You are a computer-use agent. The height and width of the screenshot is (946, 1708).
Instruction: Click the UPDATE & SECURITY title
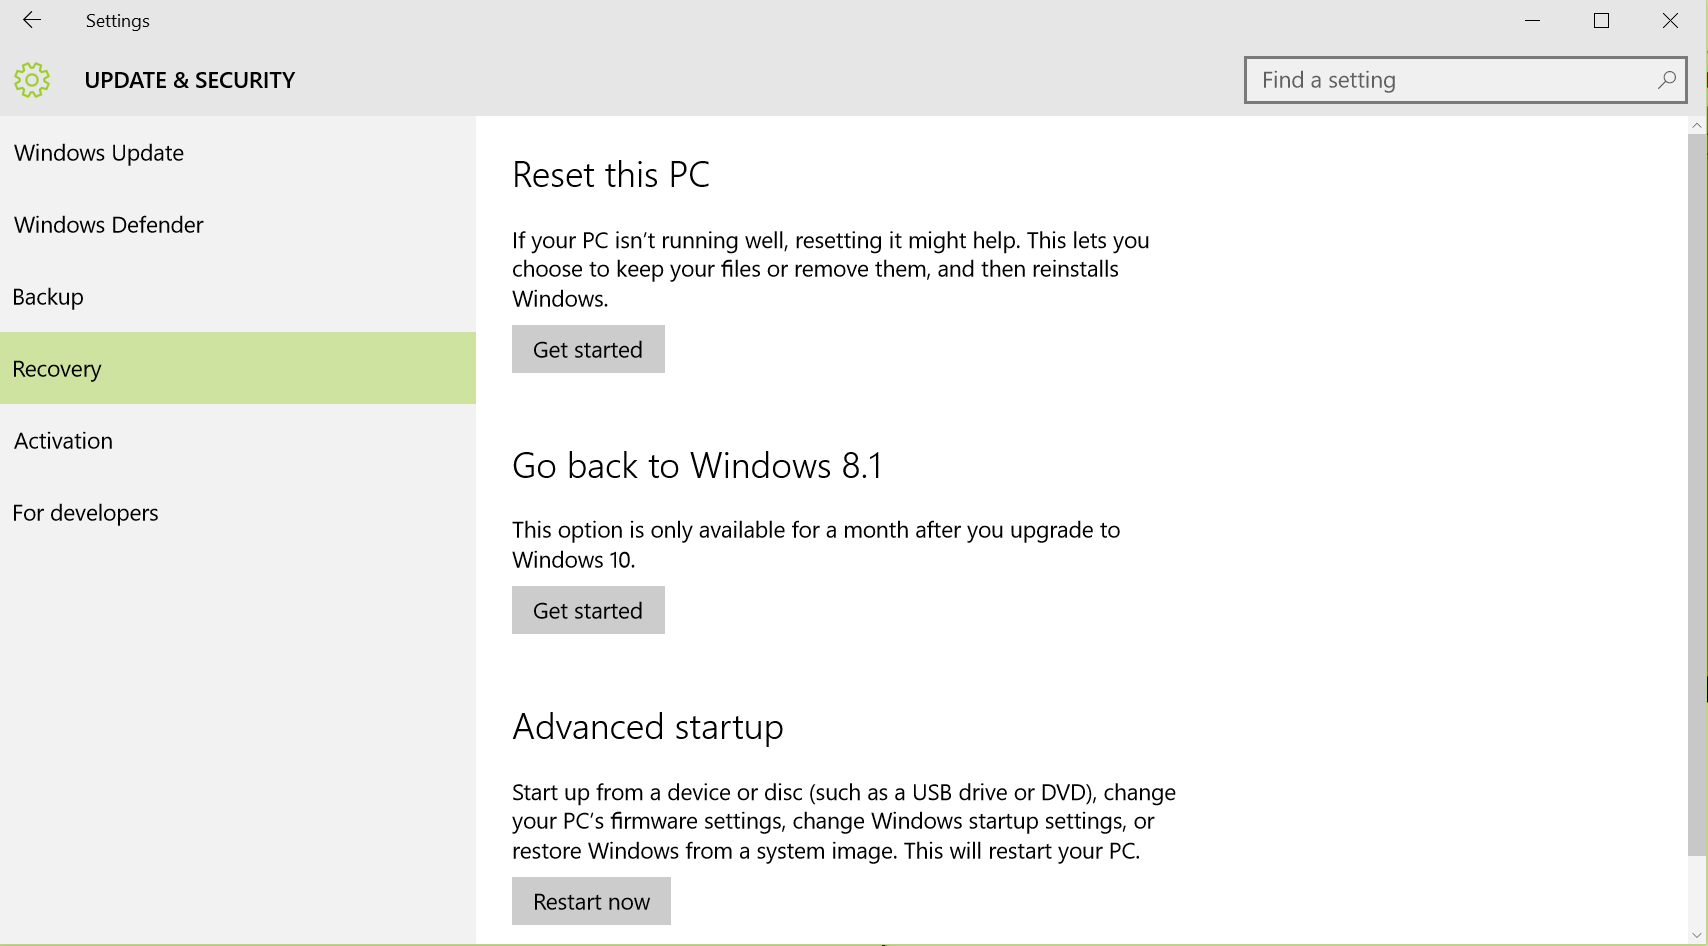pos(190,80)
